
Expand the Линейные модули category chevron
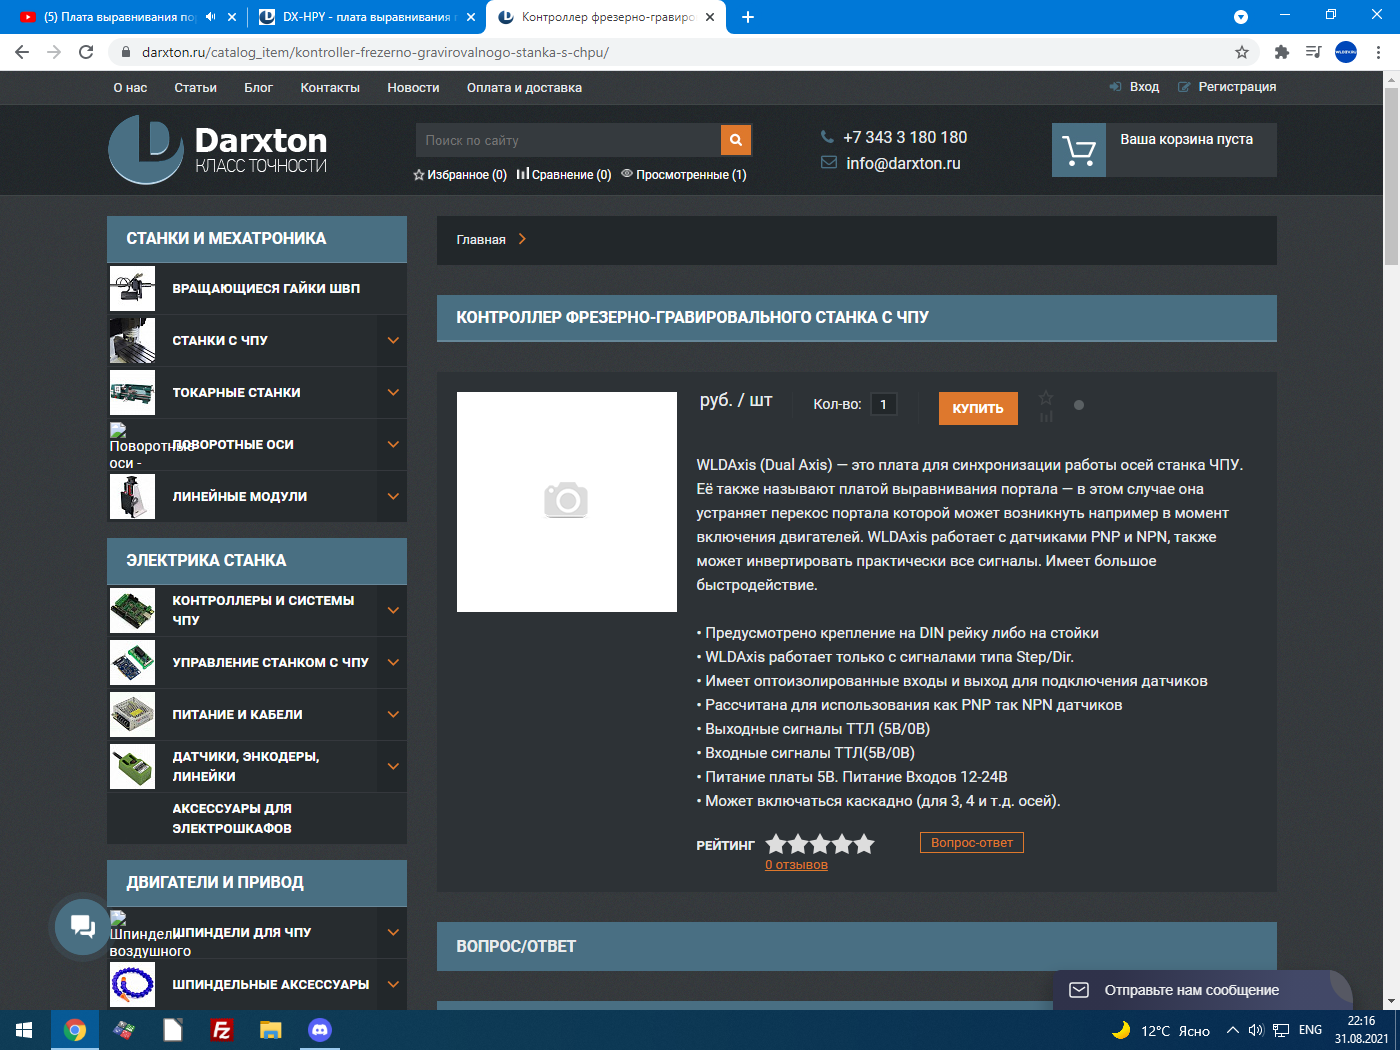coord(393,497)
